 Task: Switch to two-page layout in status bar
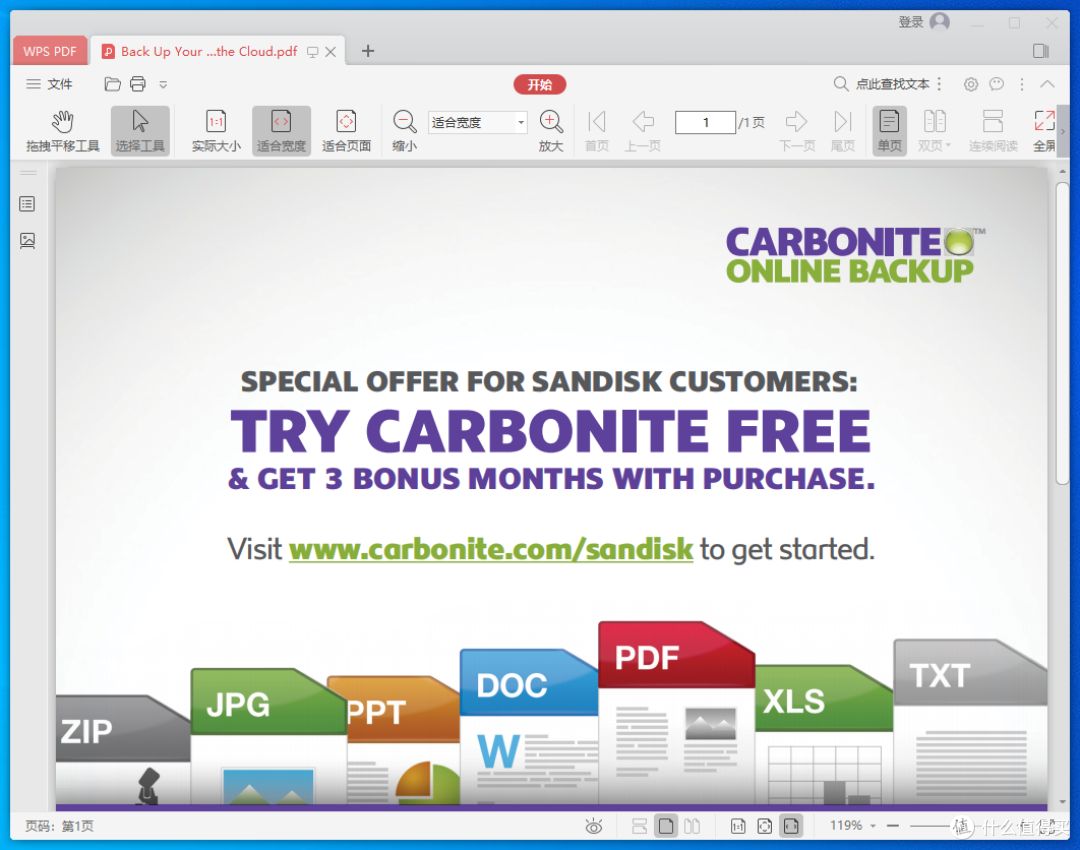click(692, 826)
